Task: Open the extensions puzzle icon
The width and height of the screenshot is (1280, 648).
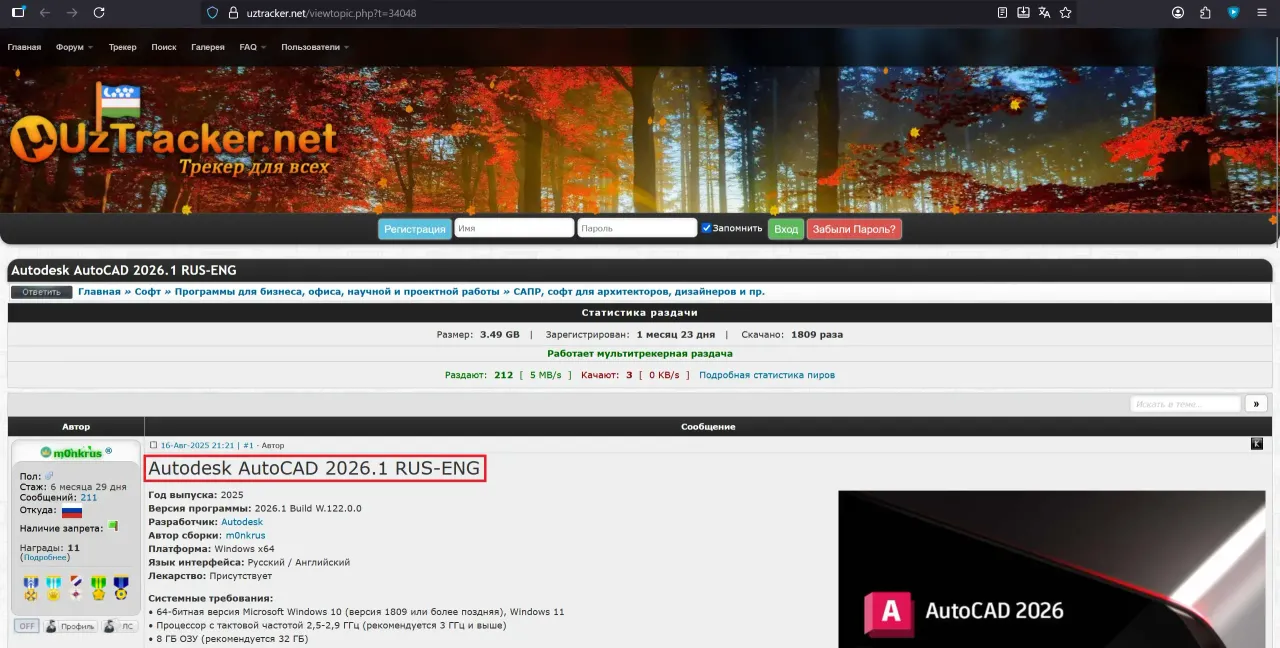Action: [x=1205, y=13]
